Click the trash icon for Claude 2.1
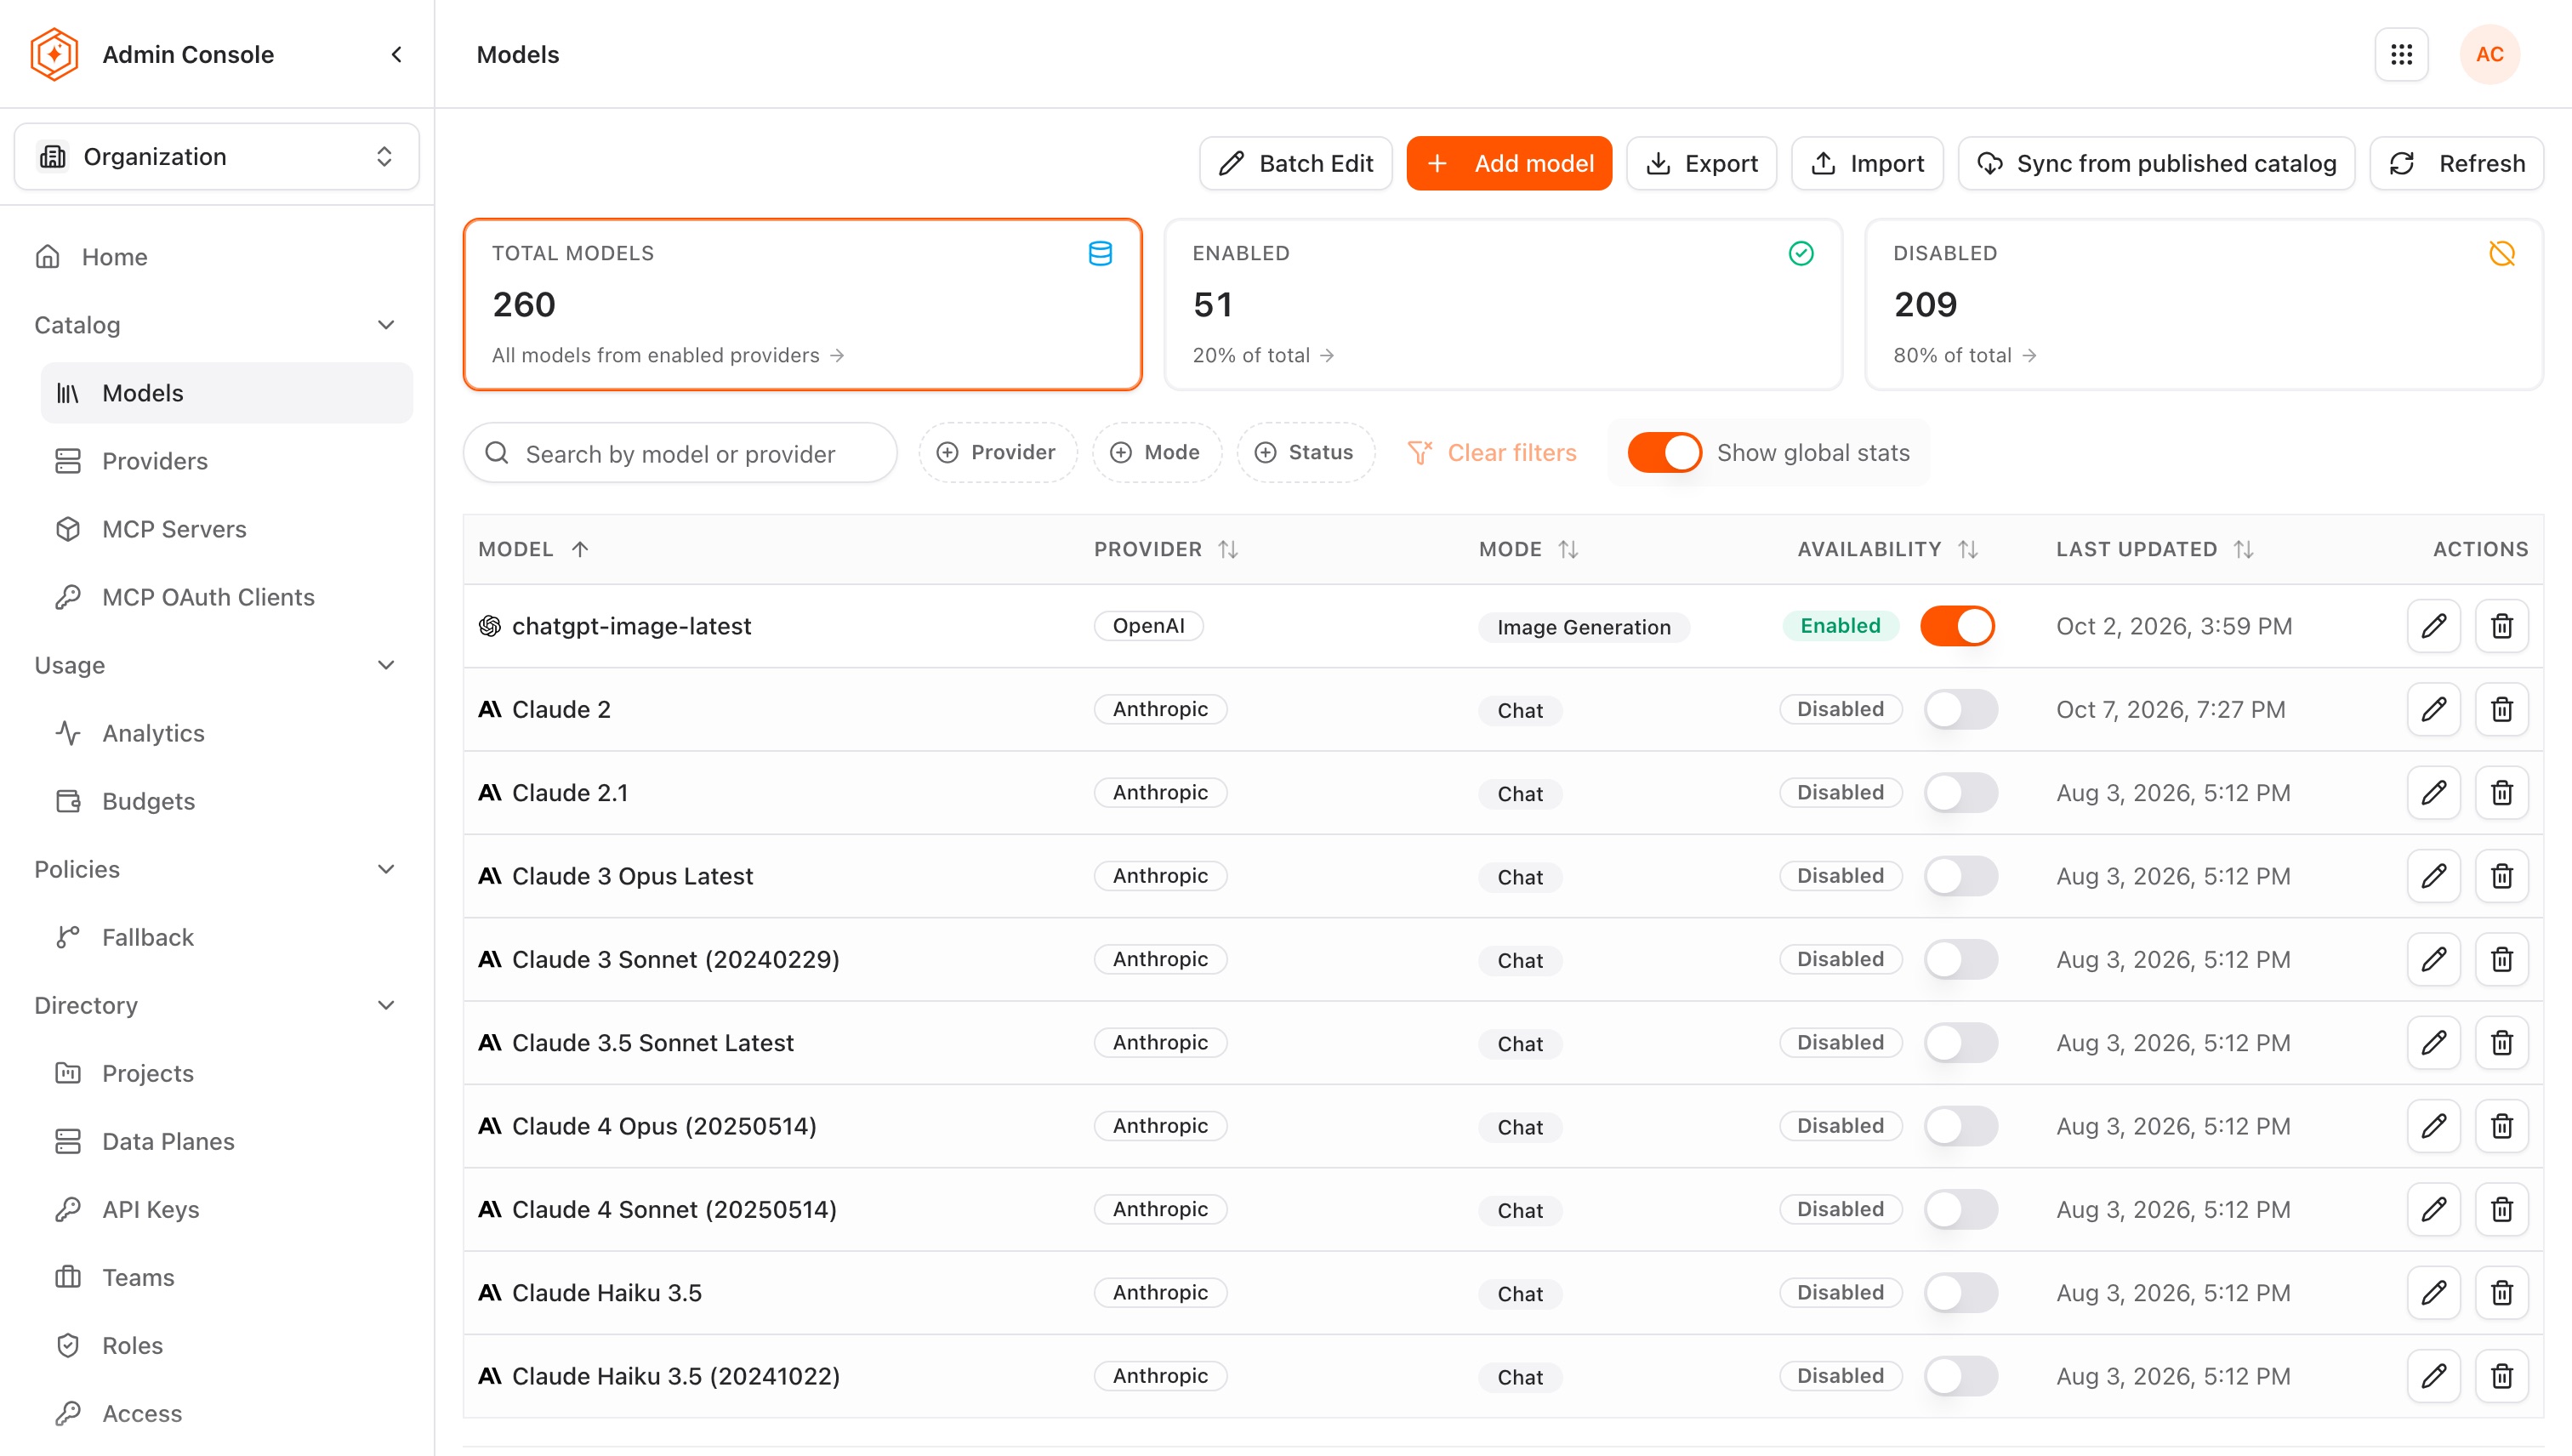Screen dimensions: 2572x1456 [x=2502, y=793]
